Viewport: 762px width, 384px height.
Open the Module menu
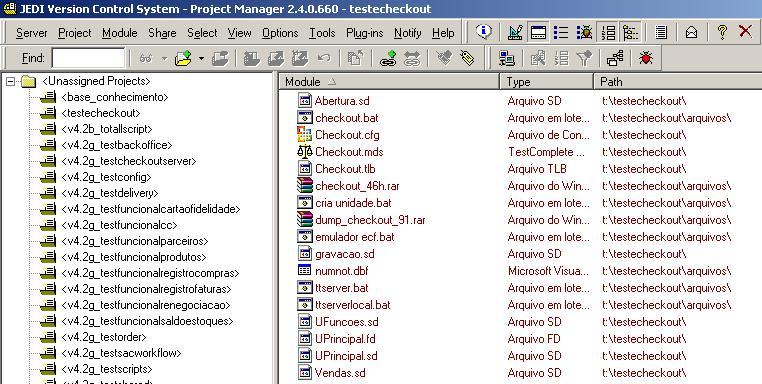click(120, 33)
